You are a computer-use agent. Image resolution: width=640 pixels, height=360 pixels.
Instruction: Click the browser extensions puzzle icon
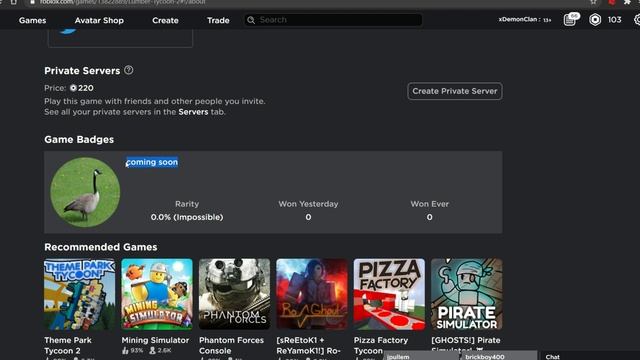(x=627, y=2)
